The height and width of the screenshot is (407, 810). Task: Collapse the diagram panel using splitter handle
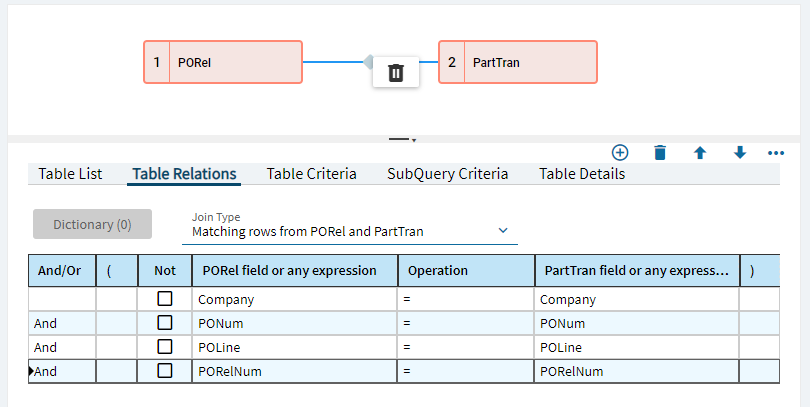[402, 139]
